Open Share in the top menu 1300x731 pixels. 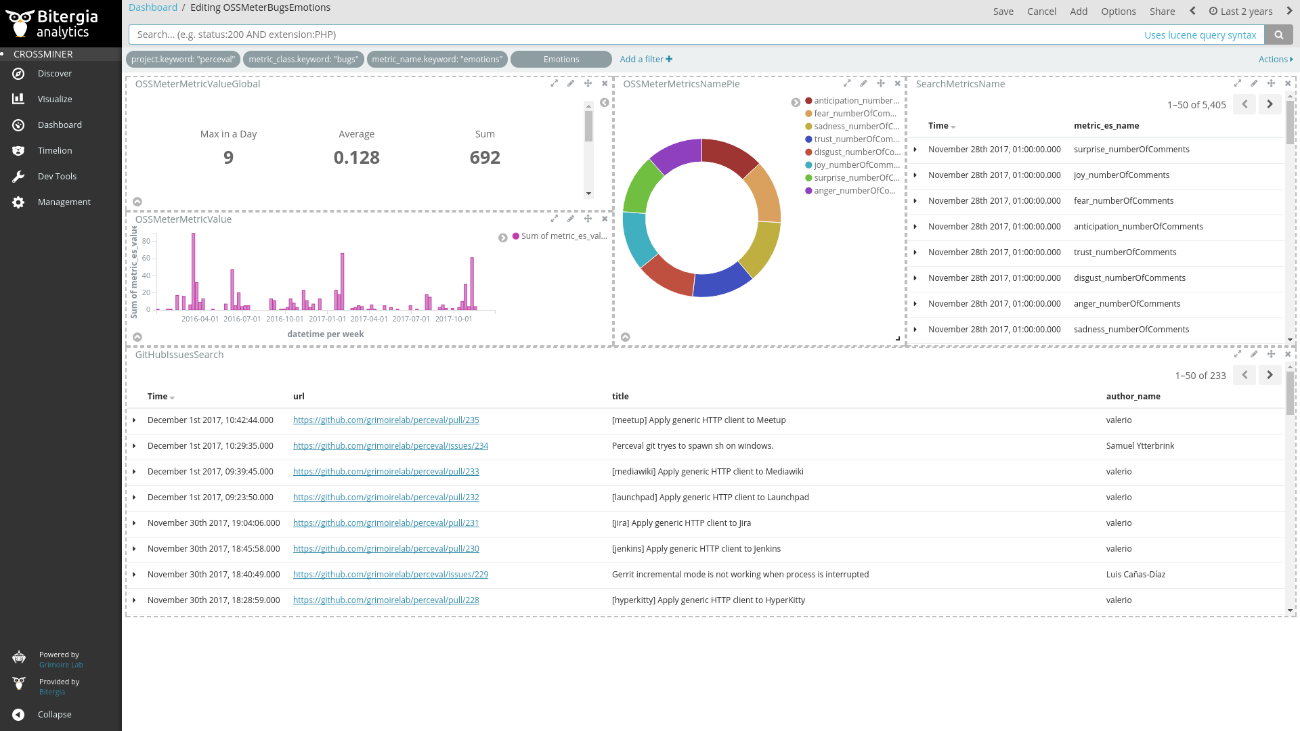pyautogui.click(x=1162, y=11)
